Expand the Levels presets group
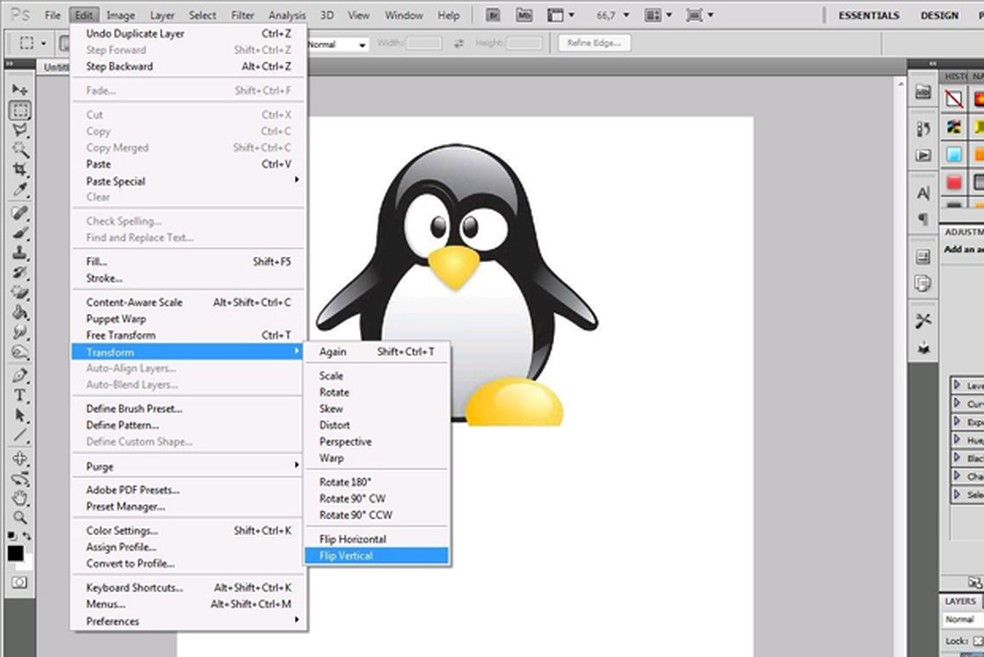 pos(957,386)
